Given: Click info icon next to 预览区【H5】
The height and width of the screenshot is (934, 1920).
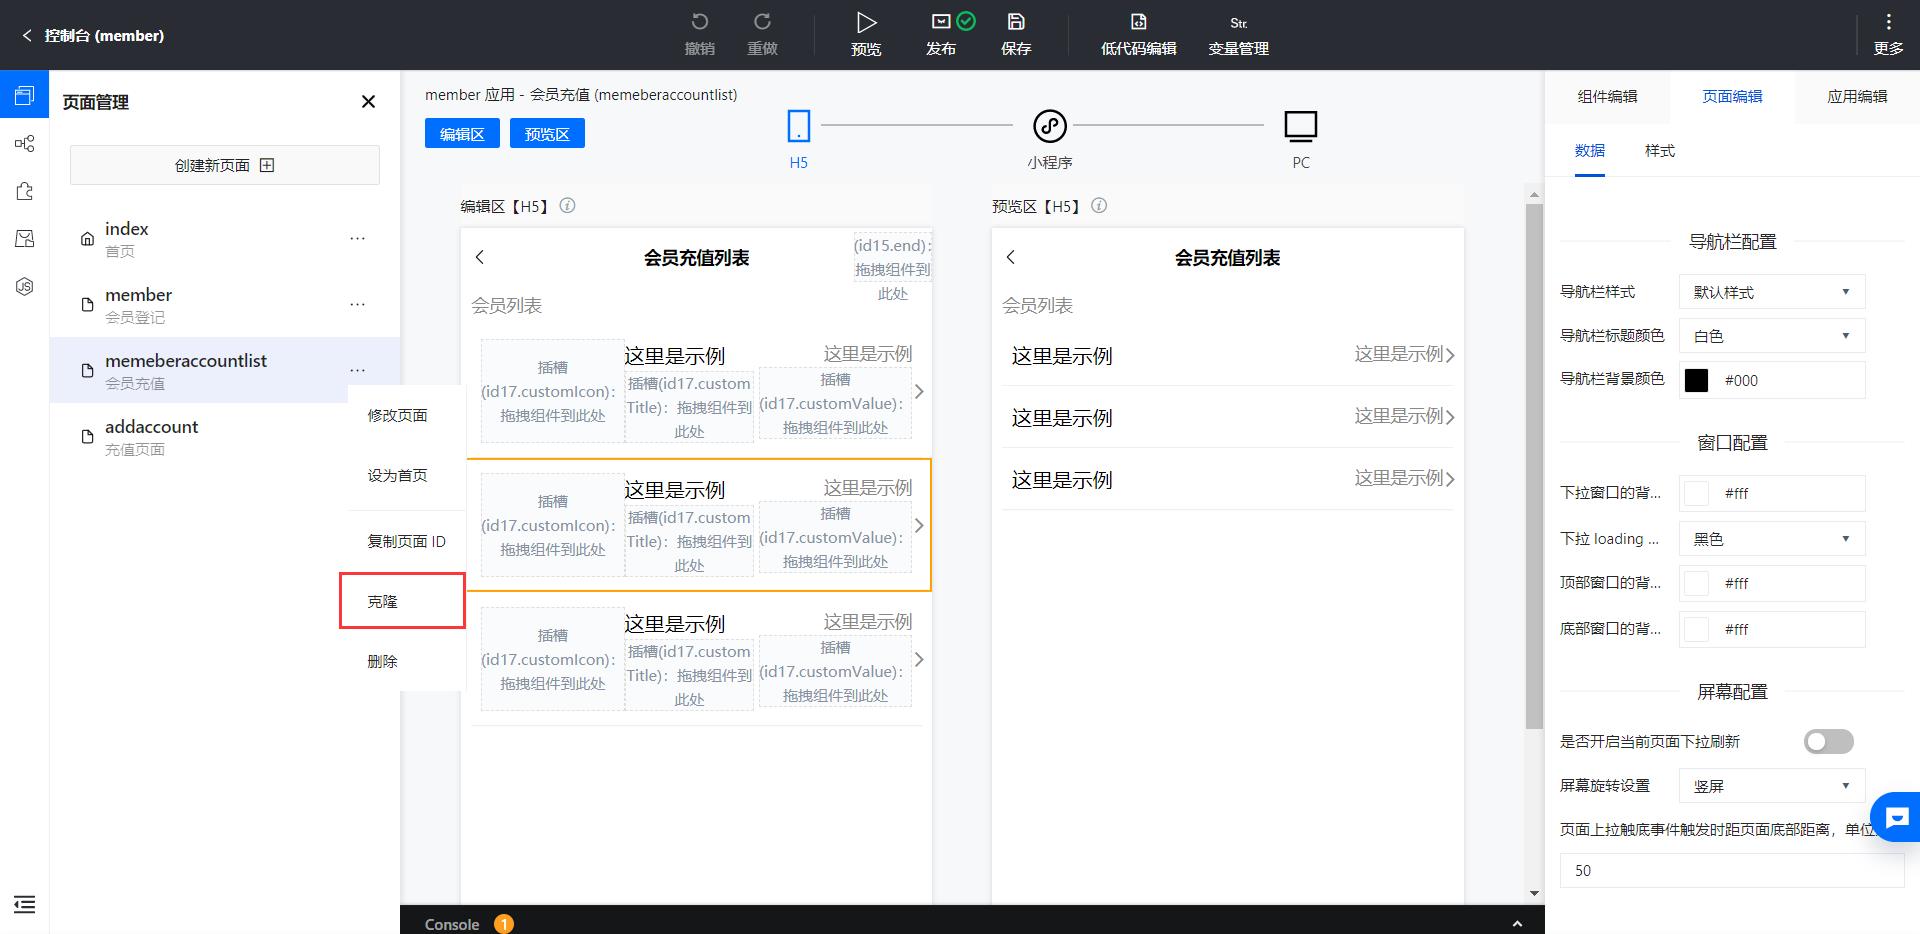Looking at the screenshot, I should (x=1099, y=206).
